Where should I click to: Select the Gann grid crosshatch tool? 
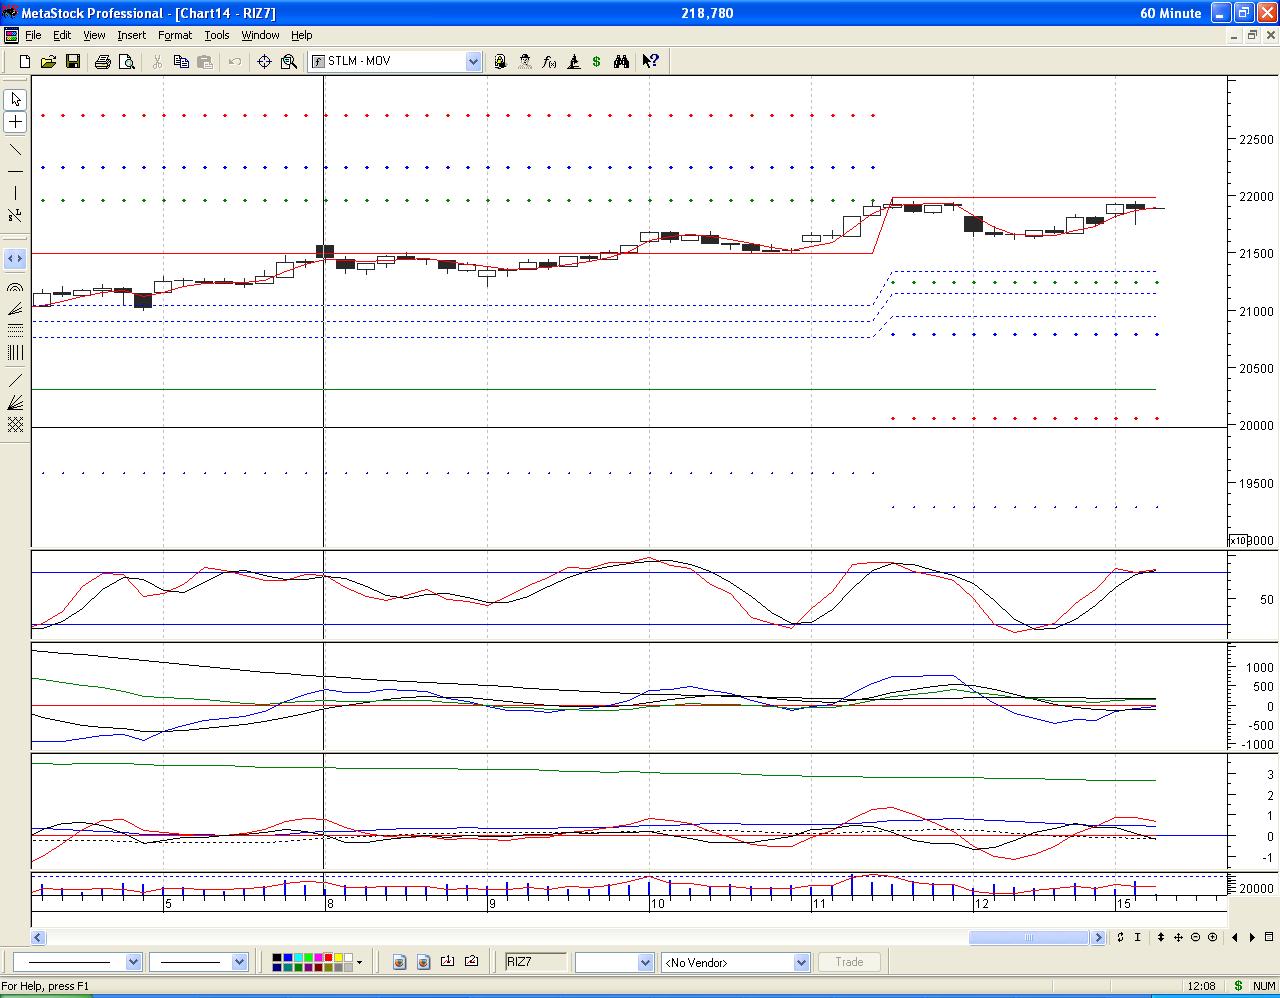coord(15,425)
